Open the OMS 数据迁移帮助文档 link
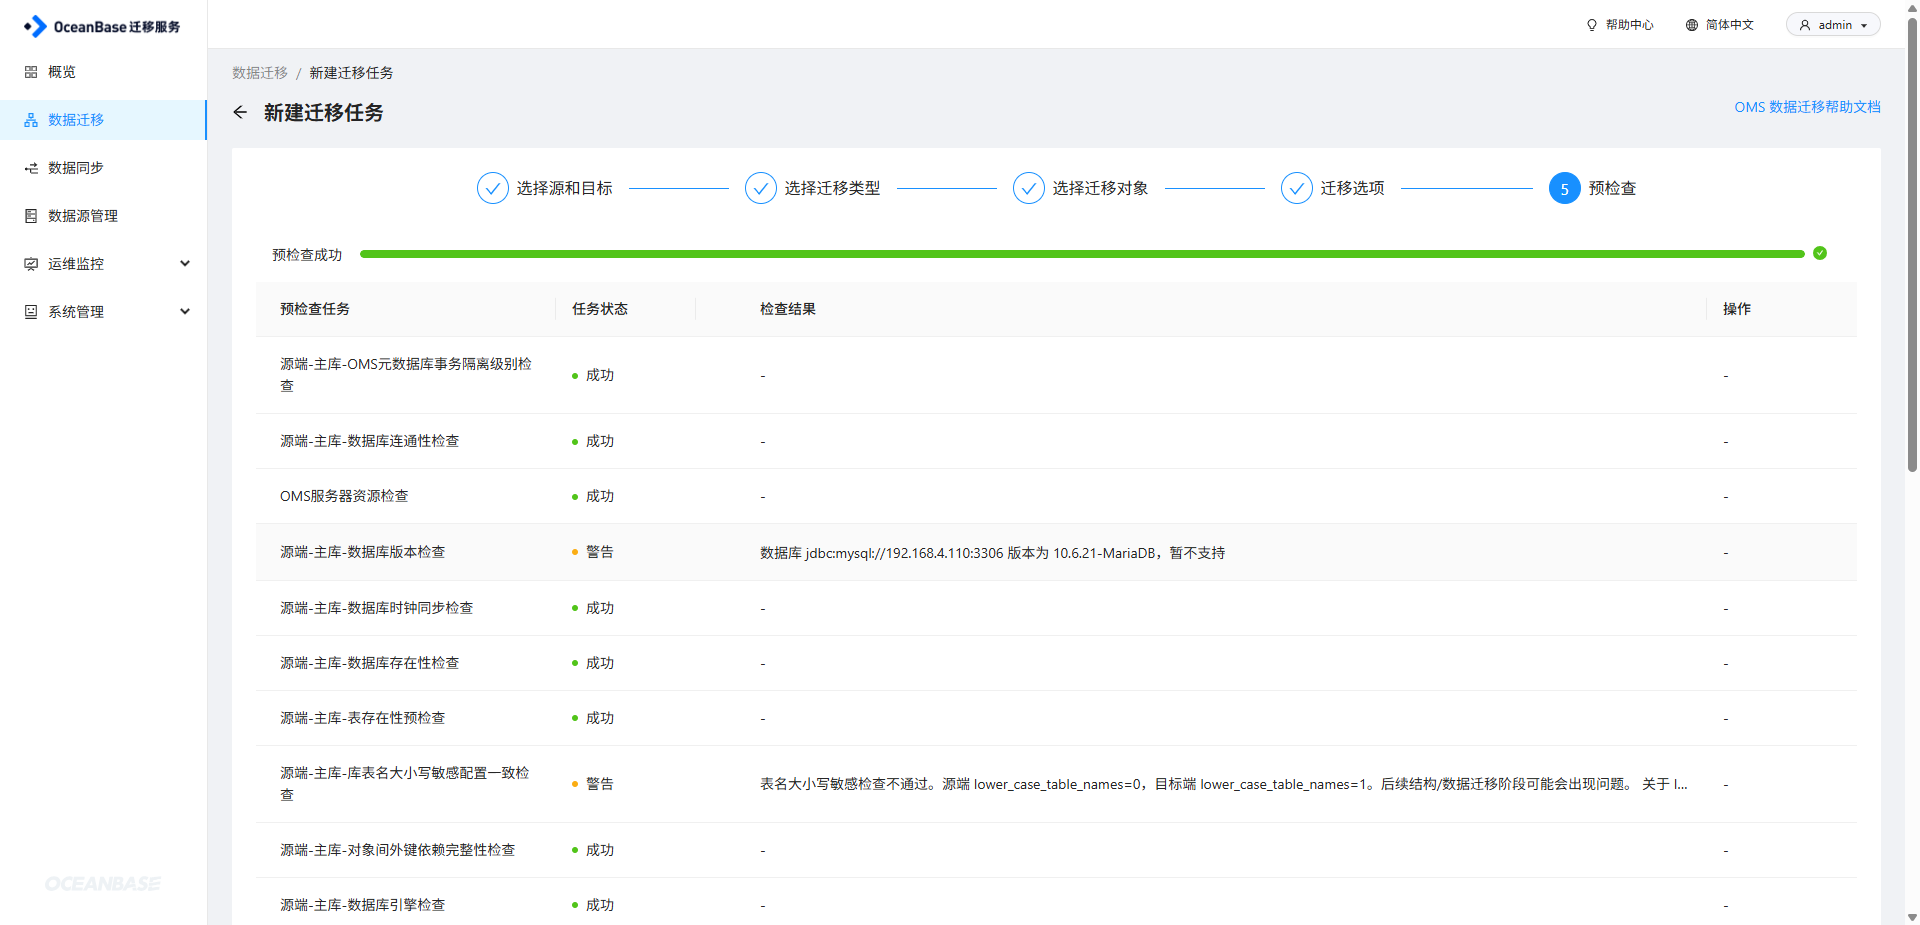 (x=1806, y=106)
